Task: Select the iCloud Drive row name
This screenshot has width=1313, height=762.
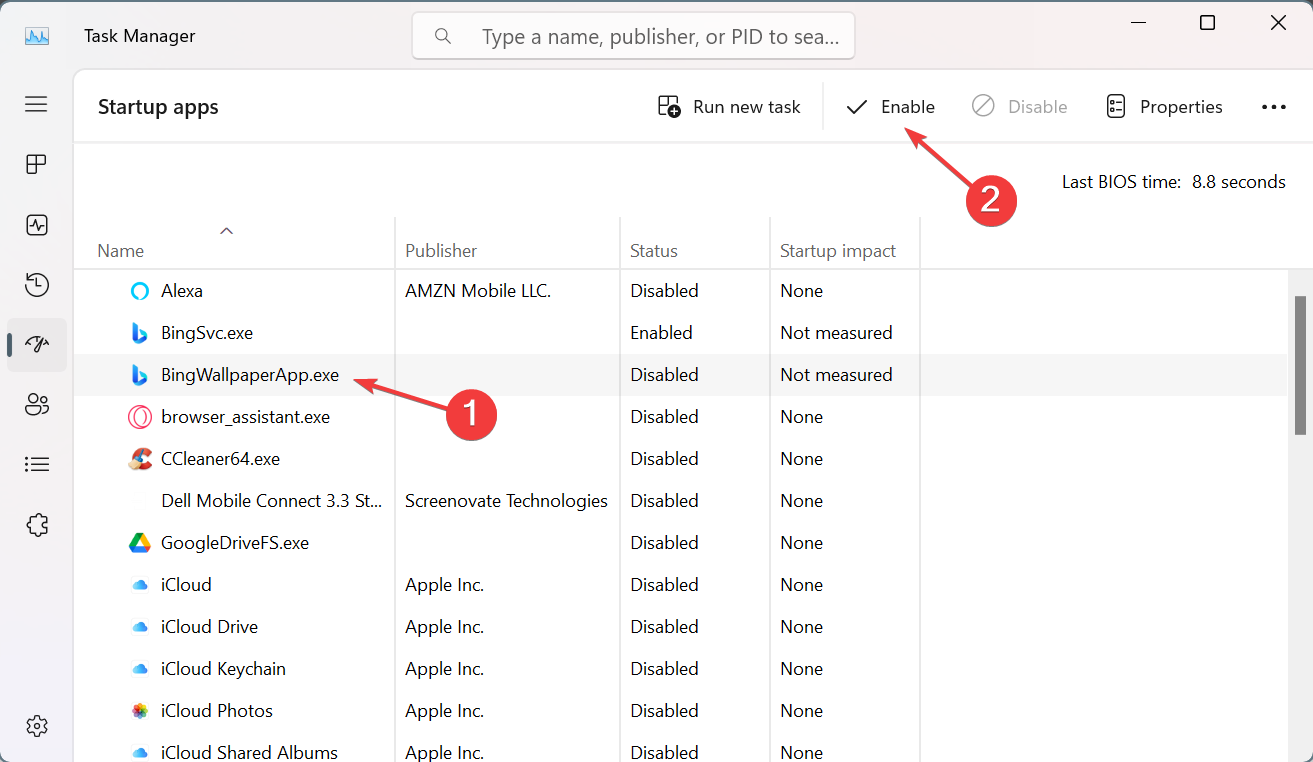Action: coord(209,627)
